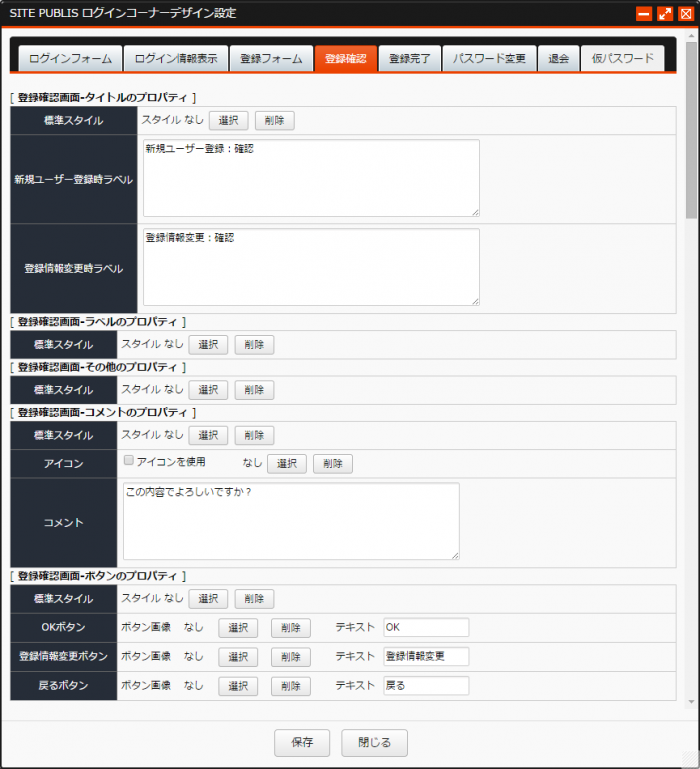Screen dimensions: 700x769
Task: Click the 登録確認画面-タイトルのプロパティ section heading
Action: coord(103,98)
